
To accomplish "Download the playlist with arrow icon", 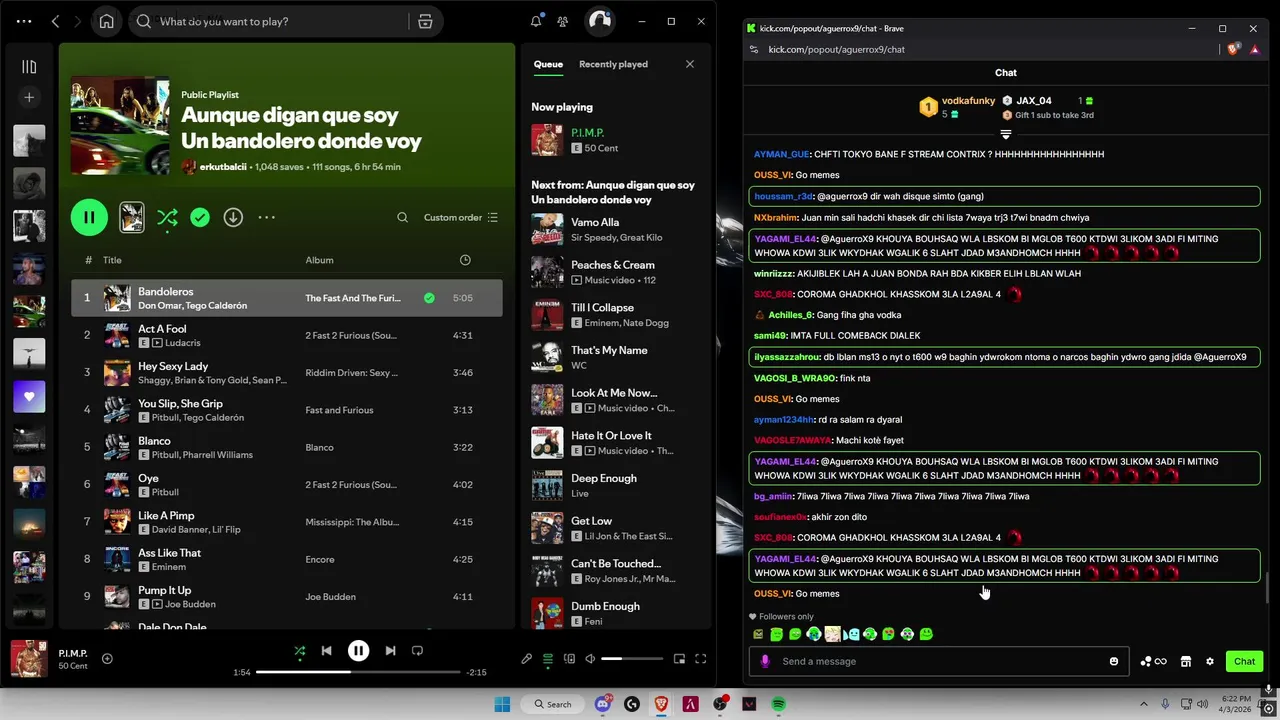I will pyautogui.click(x=233, y=217).
